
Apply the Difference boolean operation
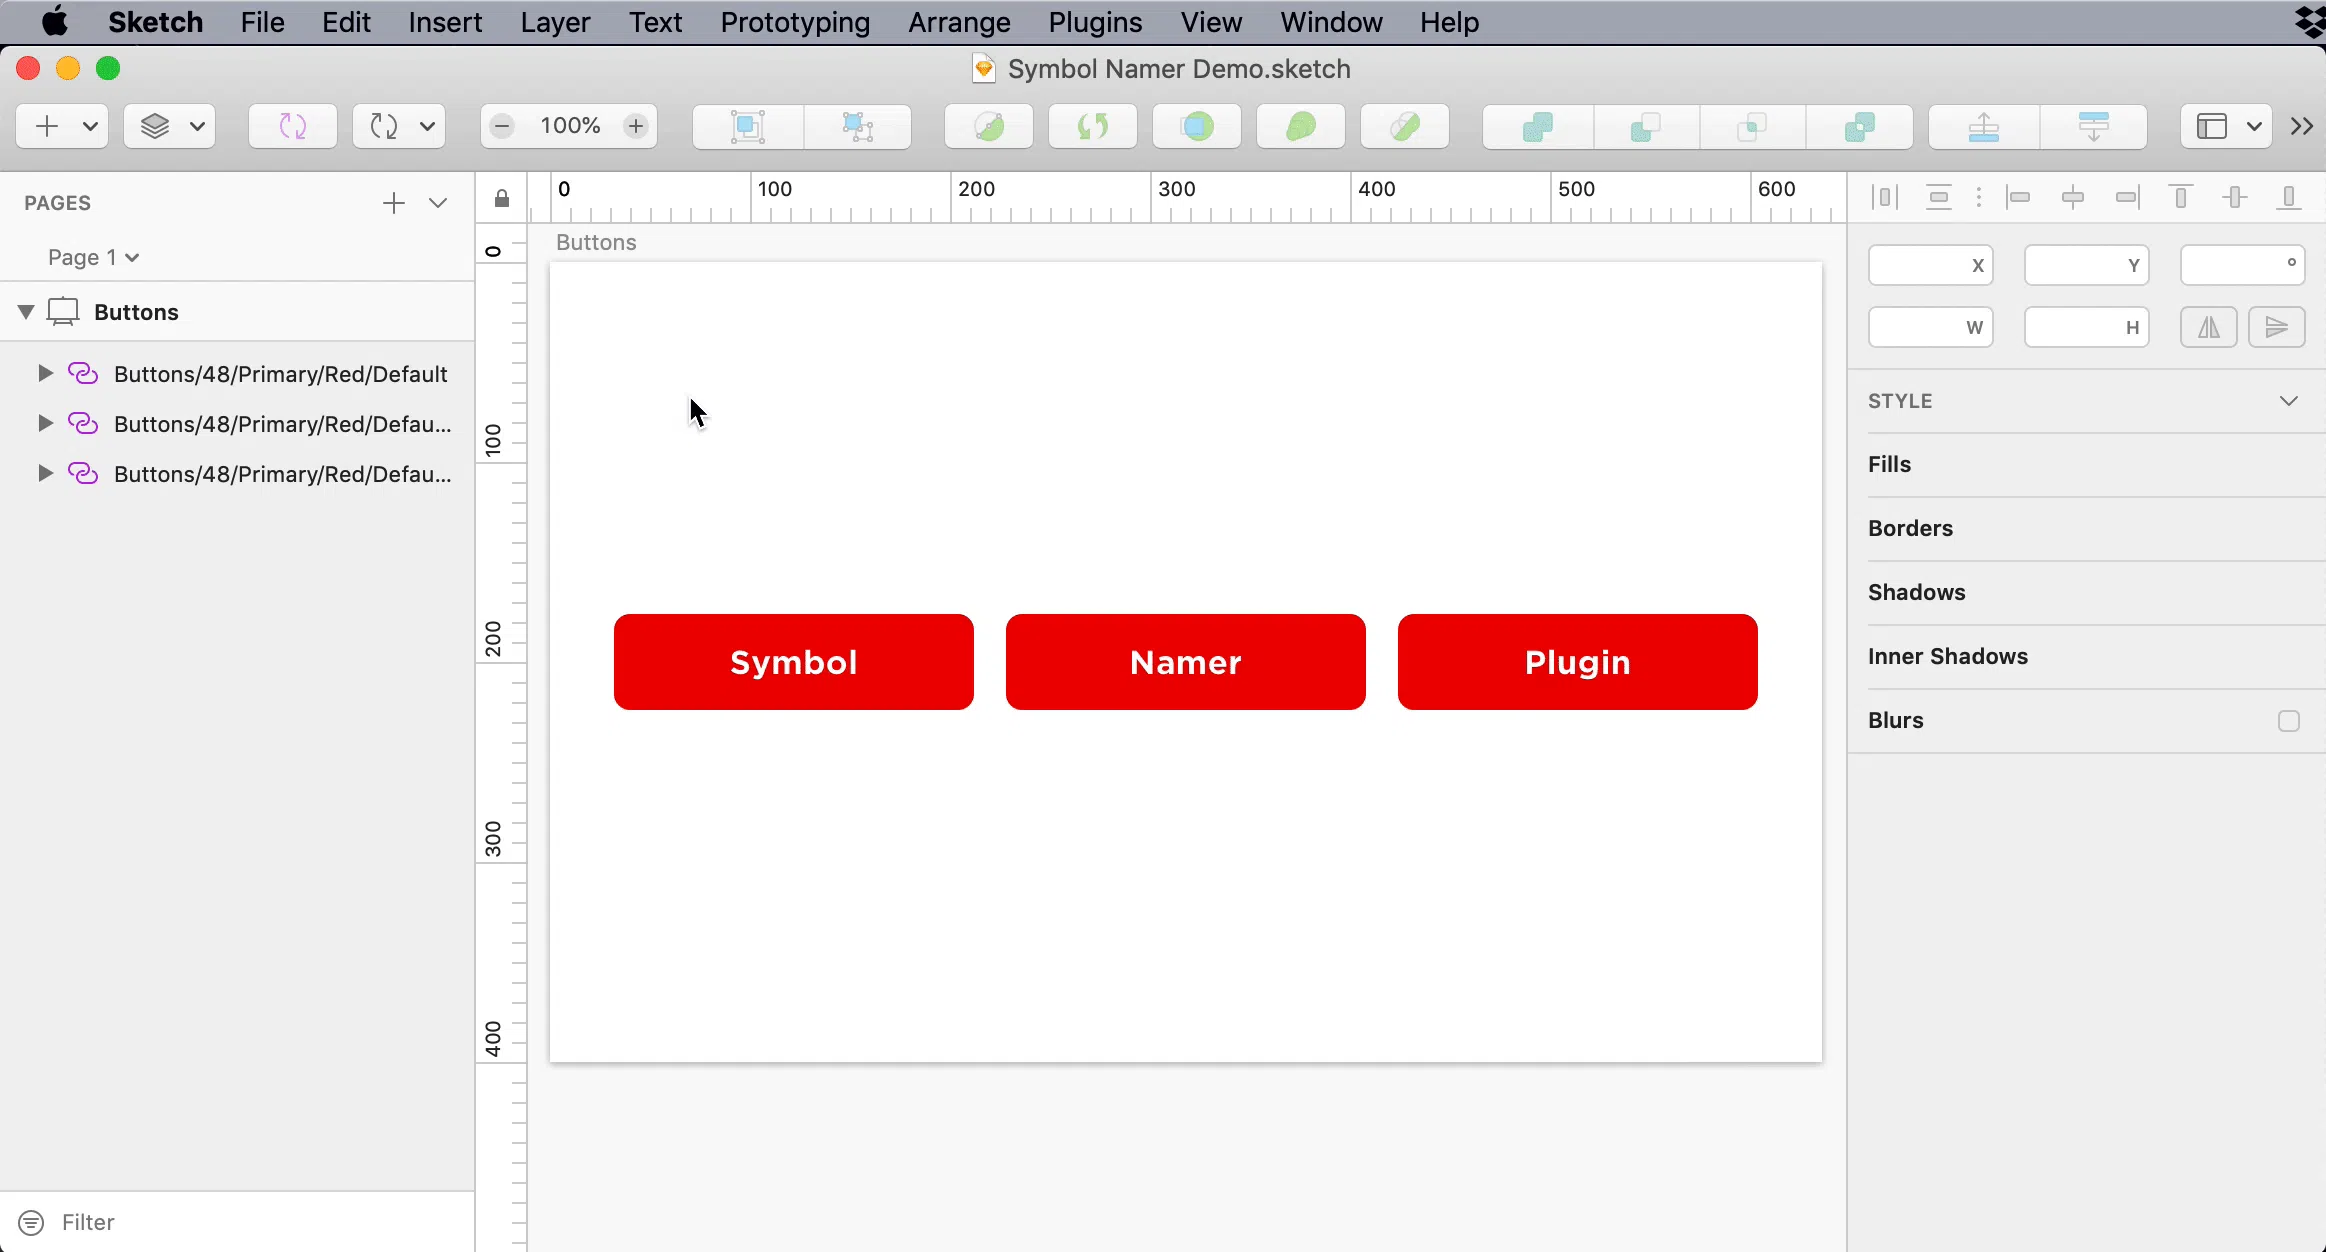1860,126
